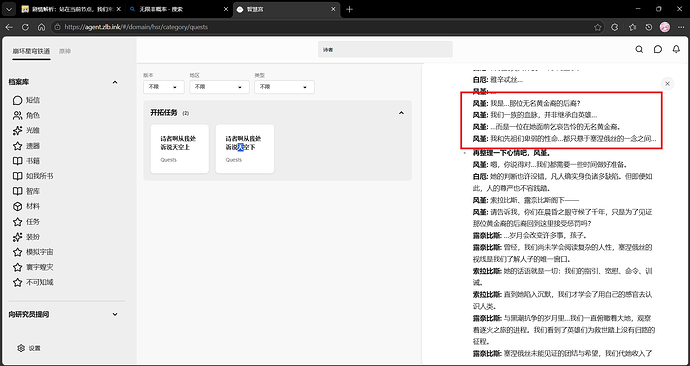690x366 pixels.
Task: Open 角色 characters in the sidebar
Action: (x=26, y=115)
